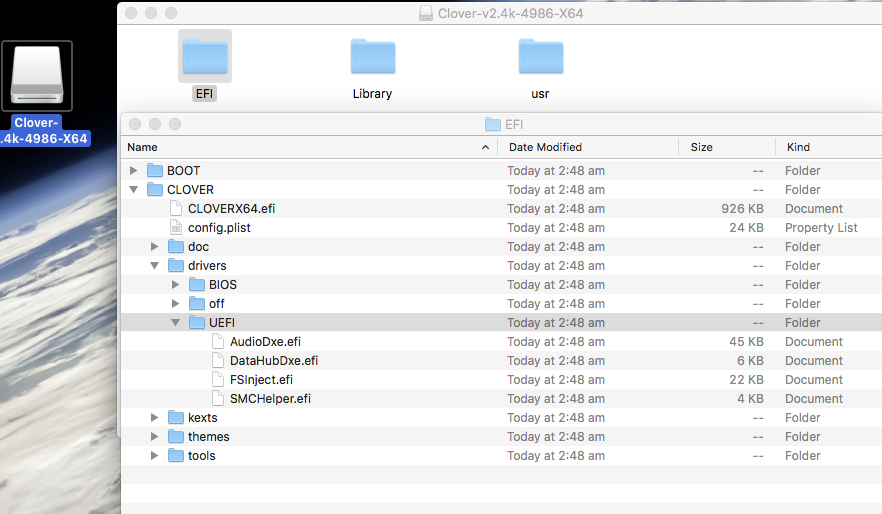Expand the themes folder disclosure triangle
882x514 pixels.
point(154,436)
